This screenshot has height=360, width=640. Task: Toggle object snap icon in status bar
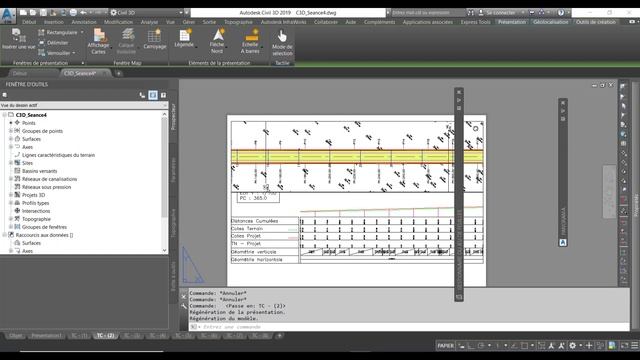524,346
